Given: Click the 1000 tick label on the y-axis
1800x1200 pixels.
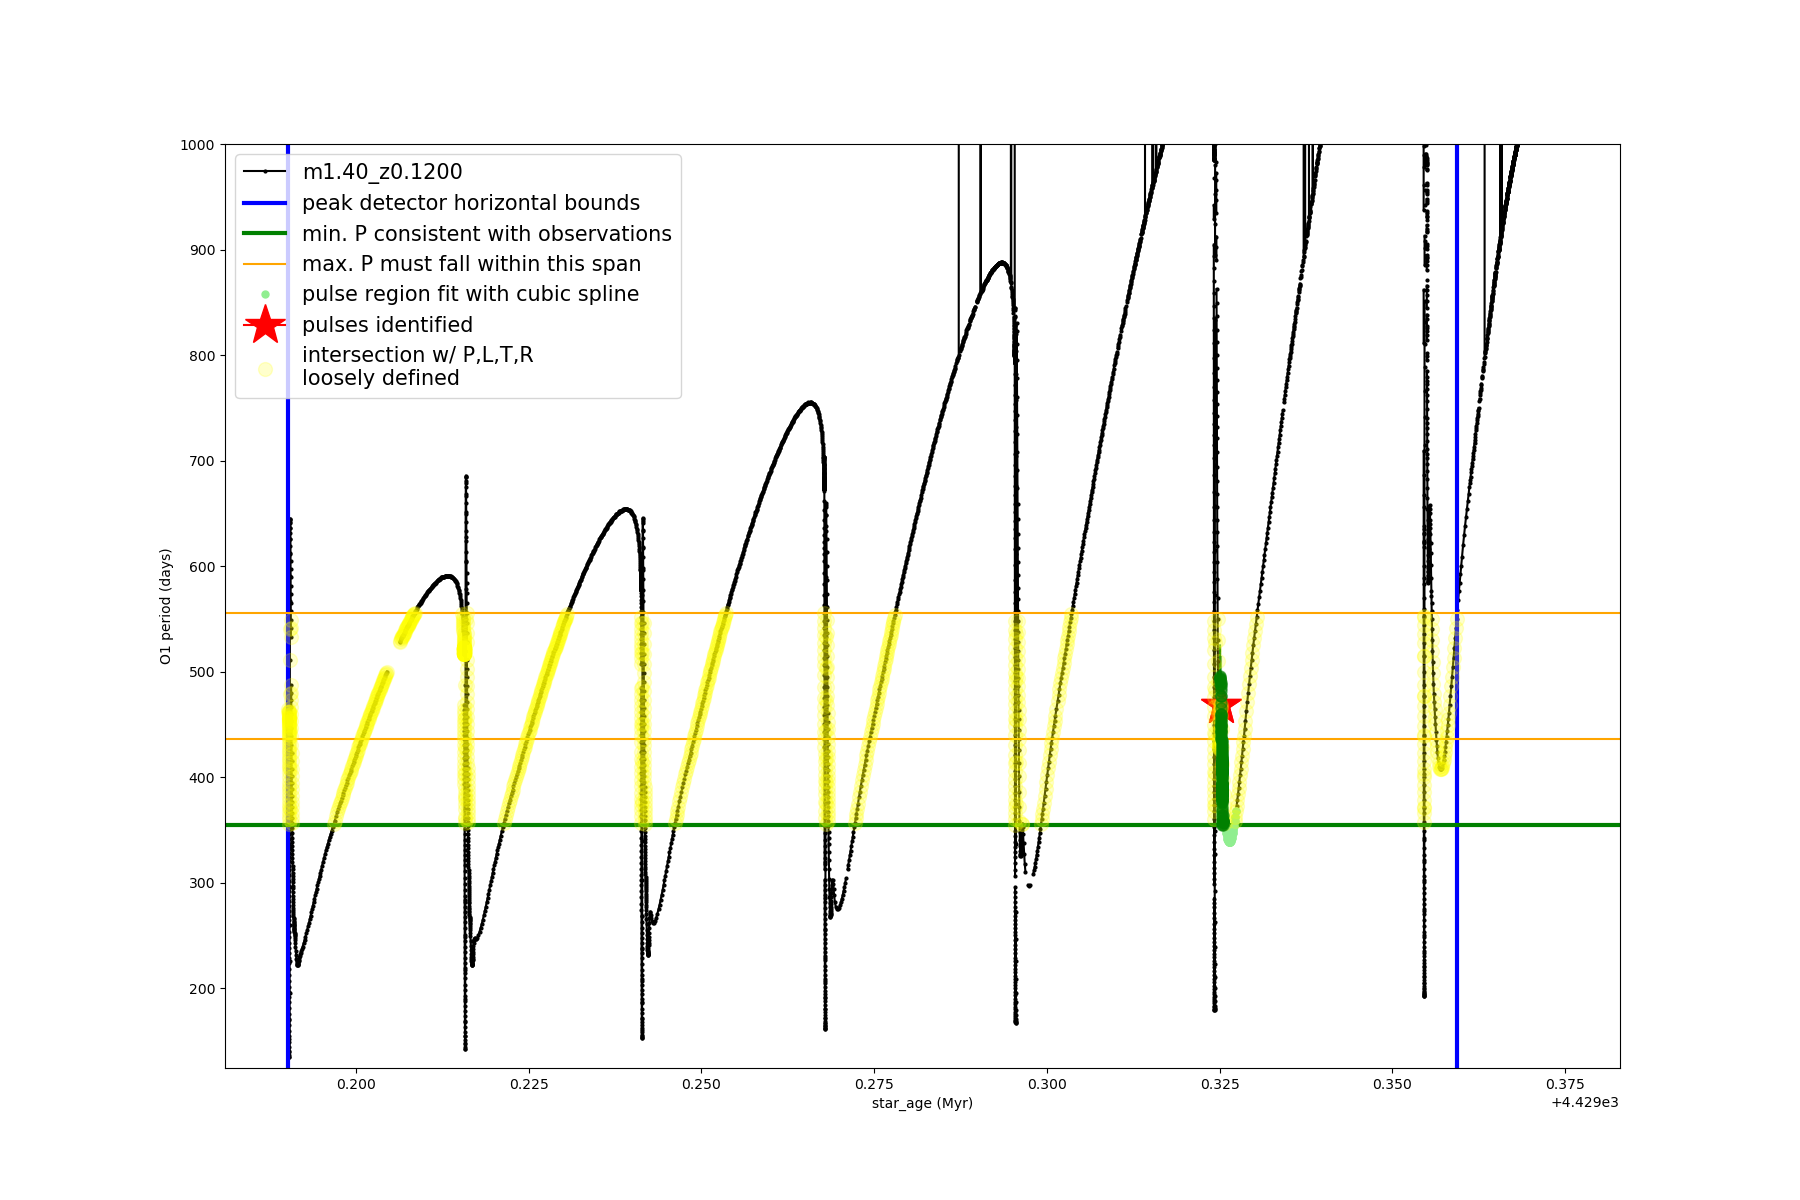Looking at the screenshot, I should point(197,145).
